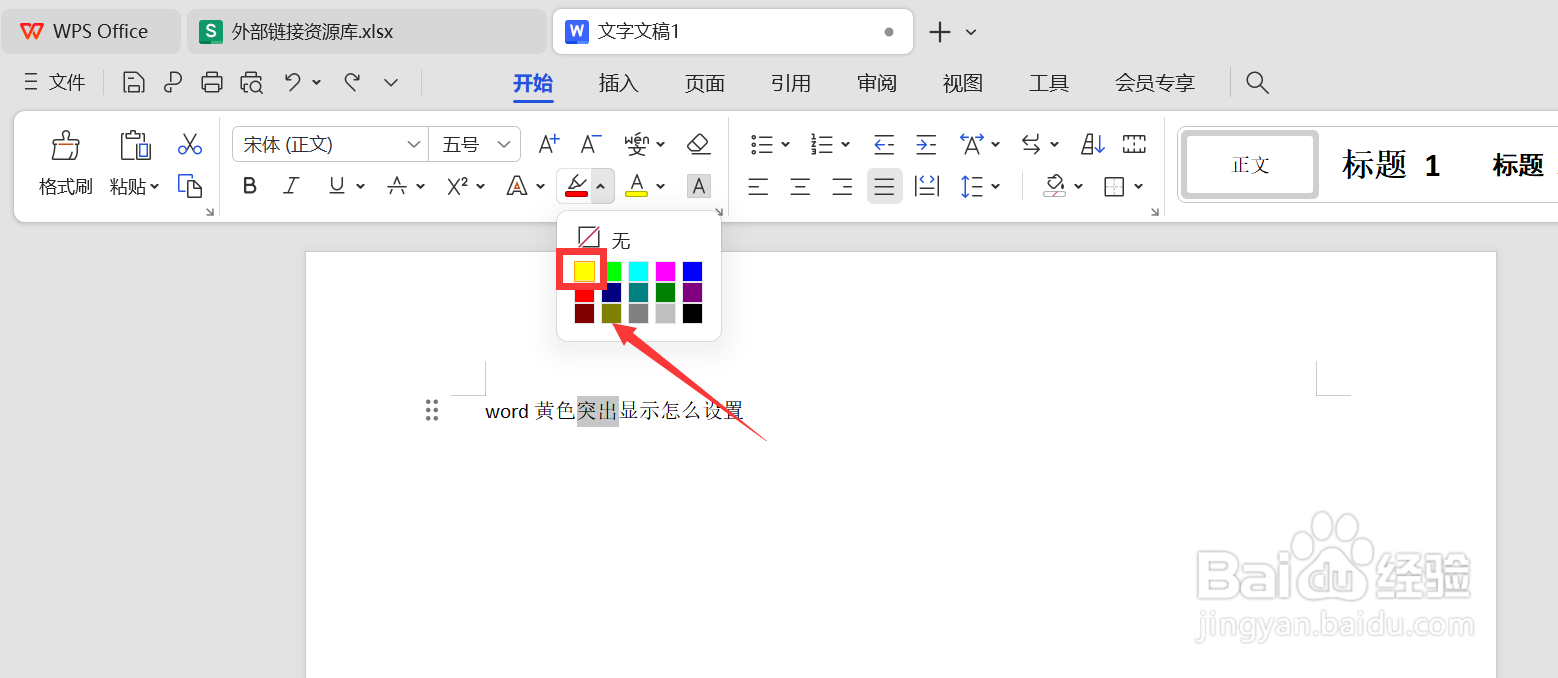Click the Copy icon

[x=190, y=187]
